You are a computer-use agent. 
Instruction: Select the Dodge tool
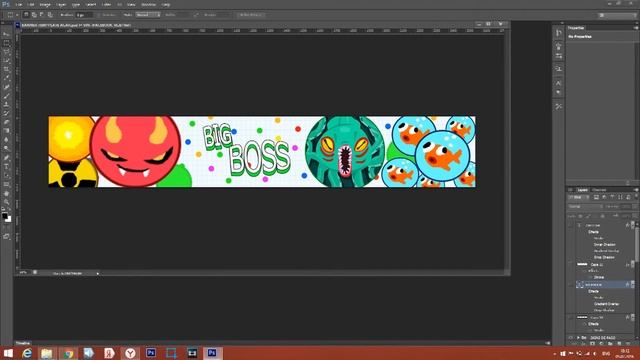click(x=7, y=149)
